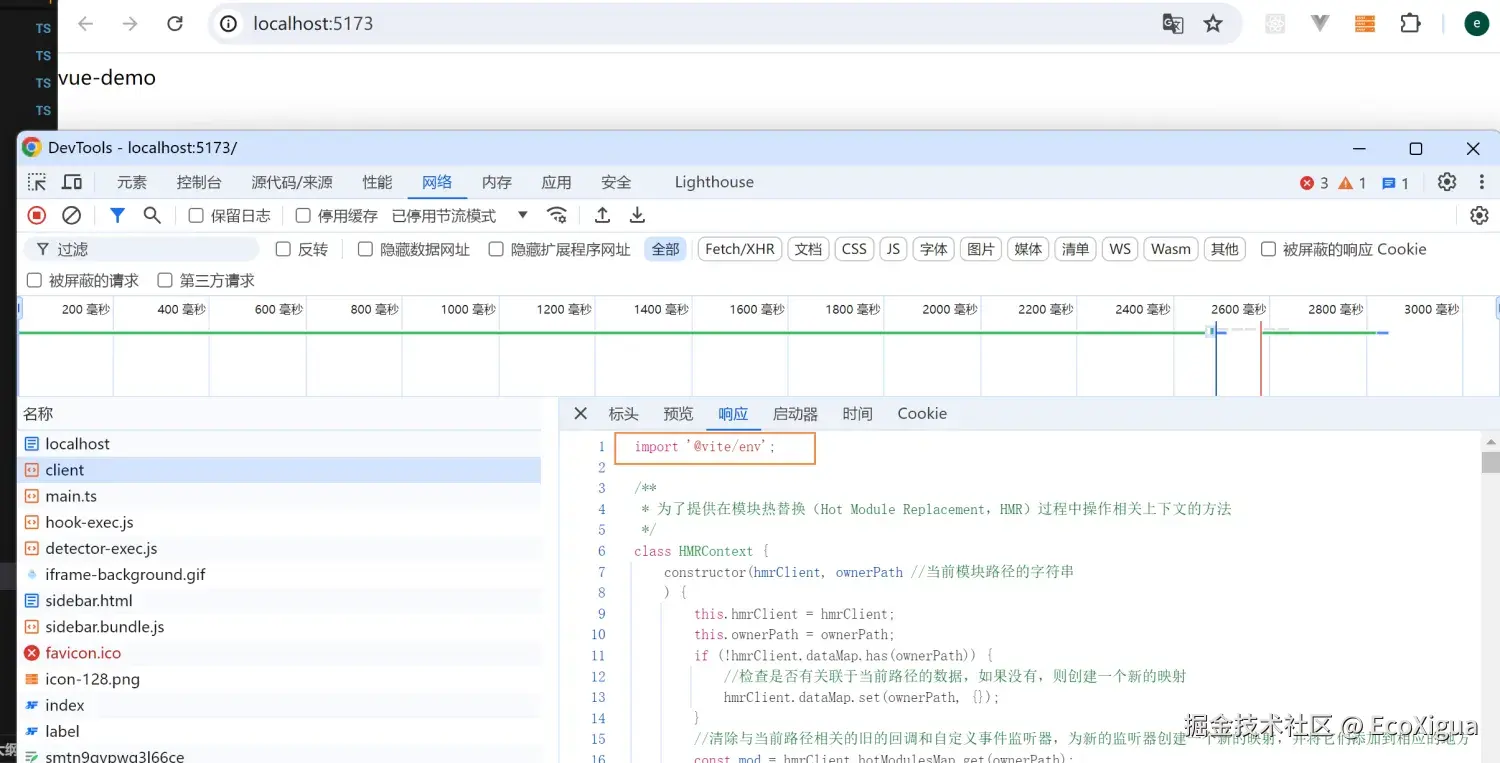Open the Chrome profile avatar
Screen dimensions: 1500x763
(1476, 23)
